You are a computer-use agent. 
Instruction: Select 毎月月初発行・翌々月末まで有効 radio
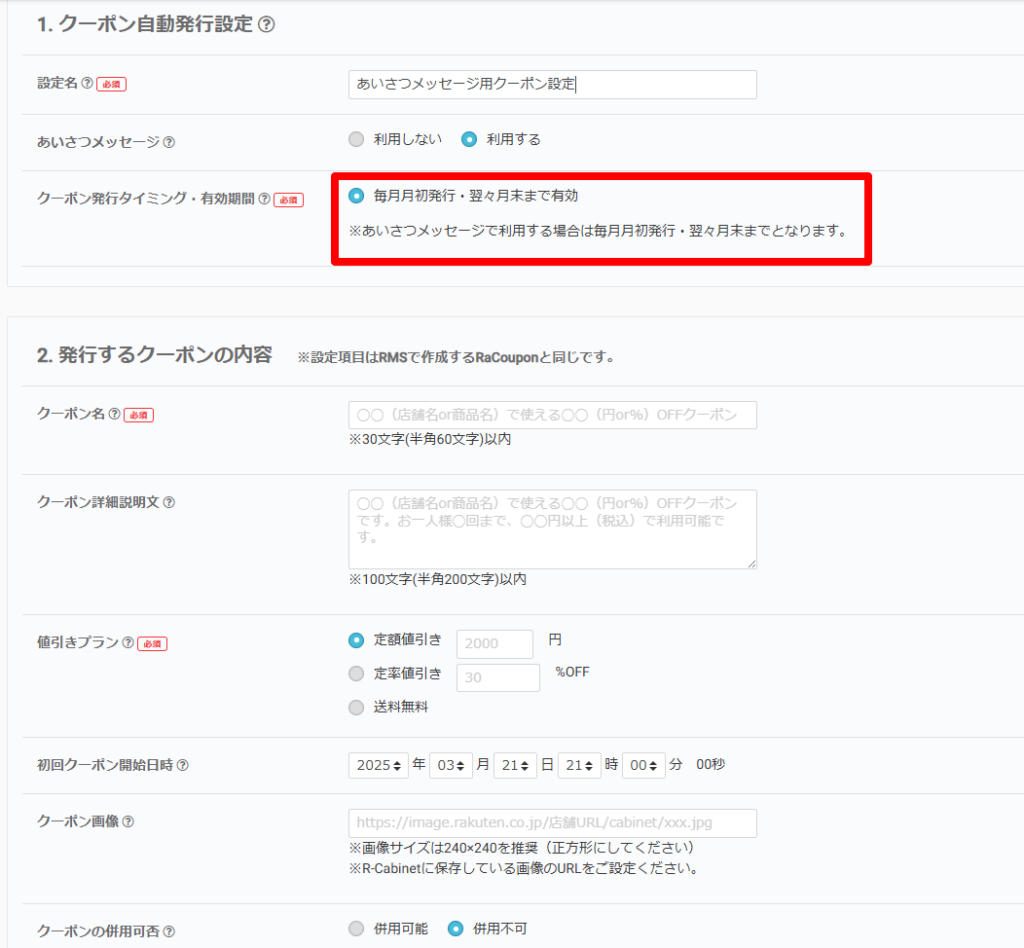coord(356,195)
